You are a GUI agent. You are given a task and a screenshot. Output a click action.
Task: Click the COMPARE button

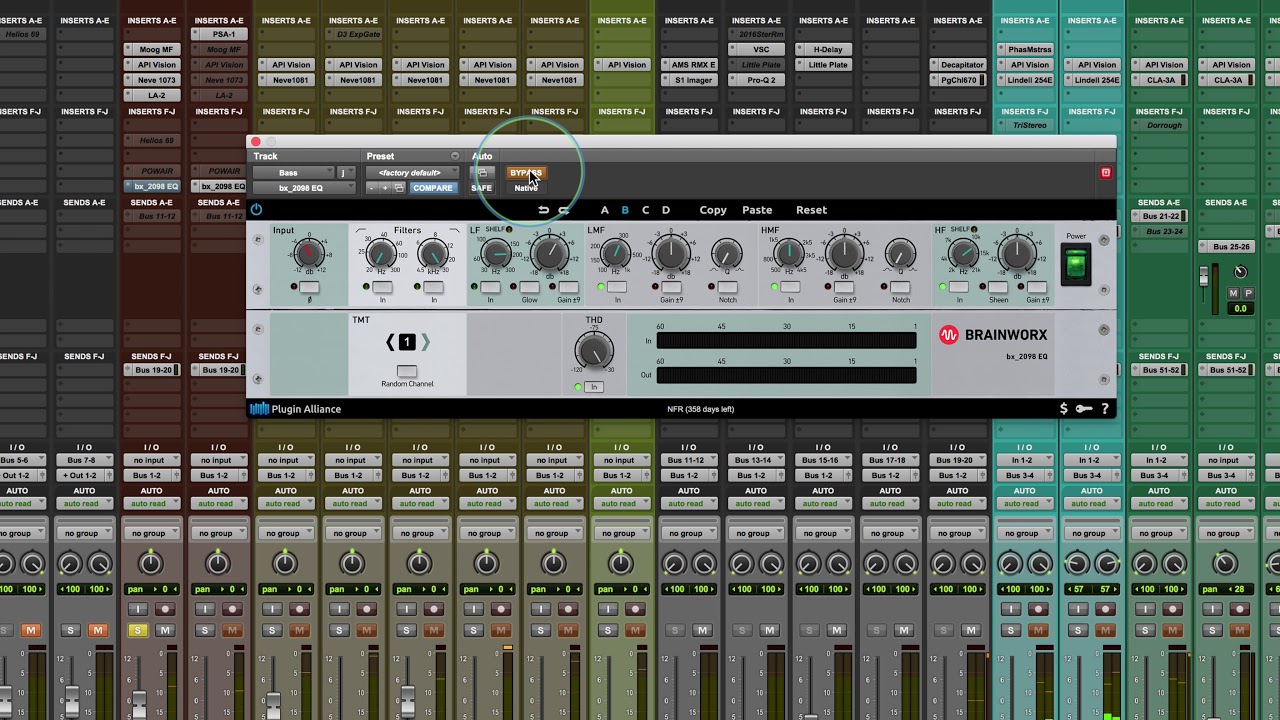click(432, 188)
